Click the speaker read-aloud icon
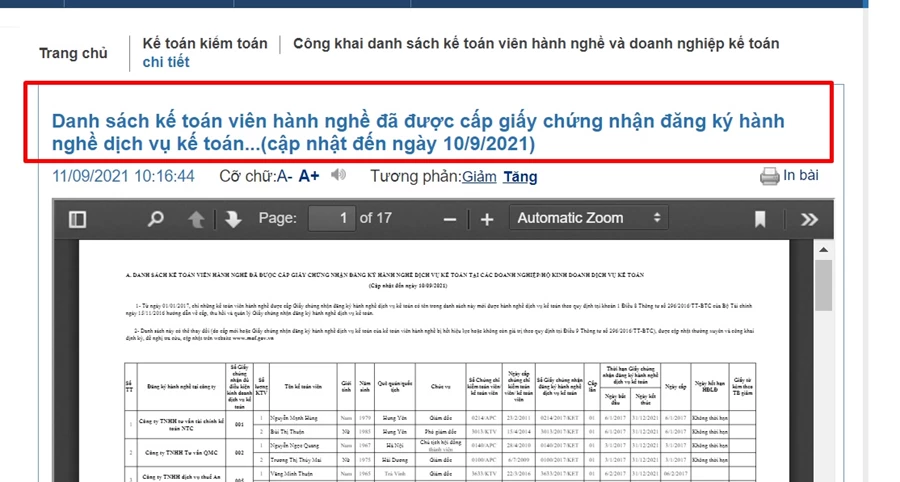Image resolution: width=900 pixels, height=482 pixels. click(x=339, y=174)
